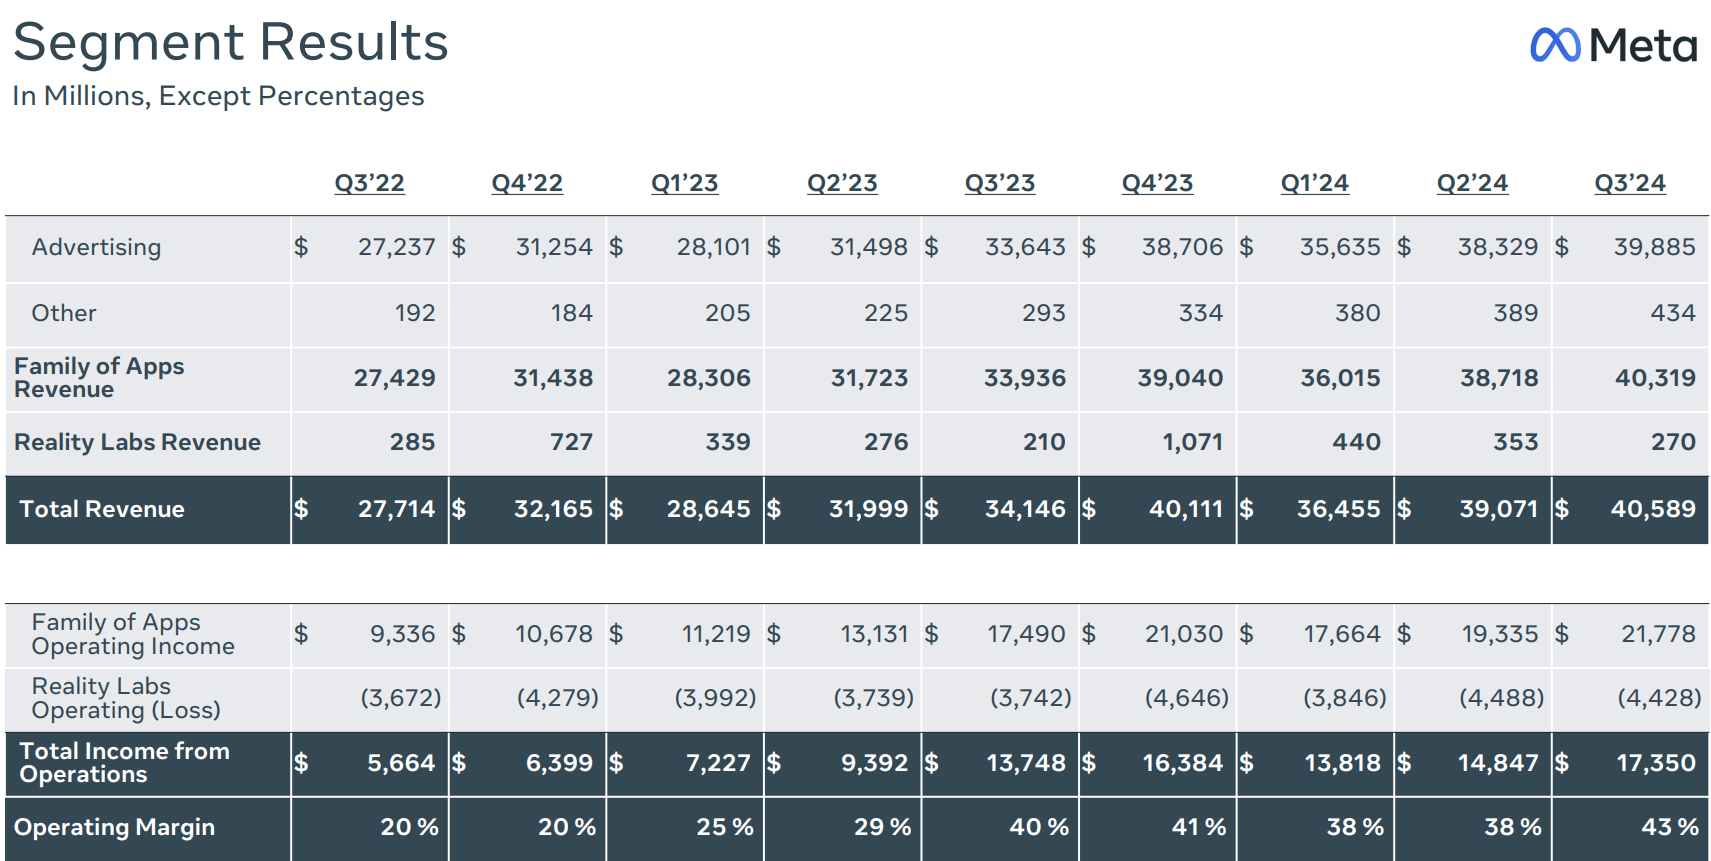Click the Segment Results title
This screenshot has height=861, width=1711.
231,43
